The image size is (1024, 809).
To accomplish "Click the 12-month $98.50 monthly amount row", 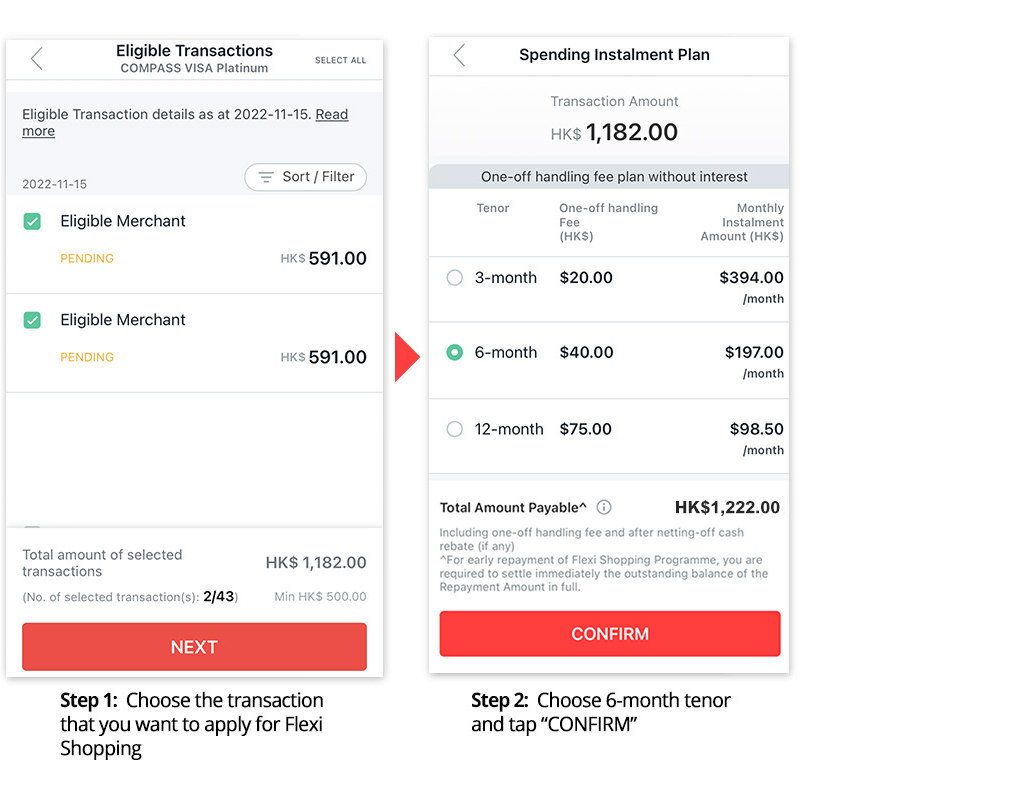I will pos(756,429).
